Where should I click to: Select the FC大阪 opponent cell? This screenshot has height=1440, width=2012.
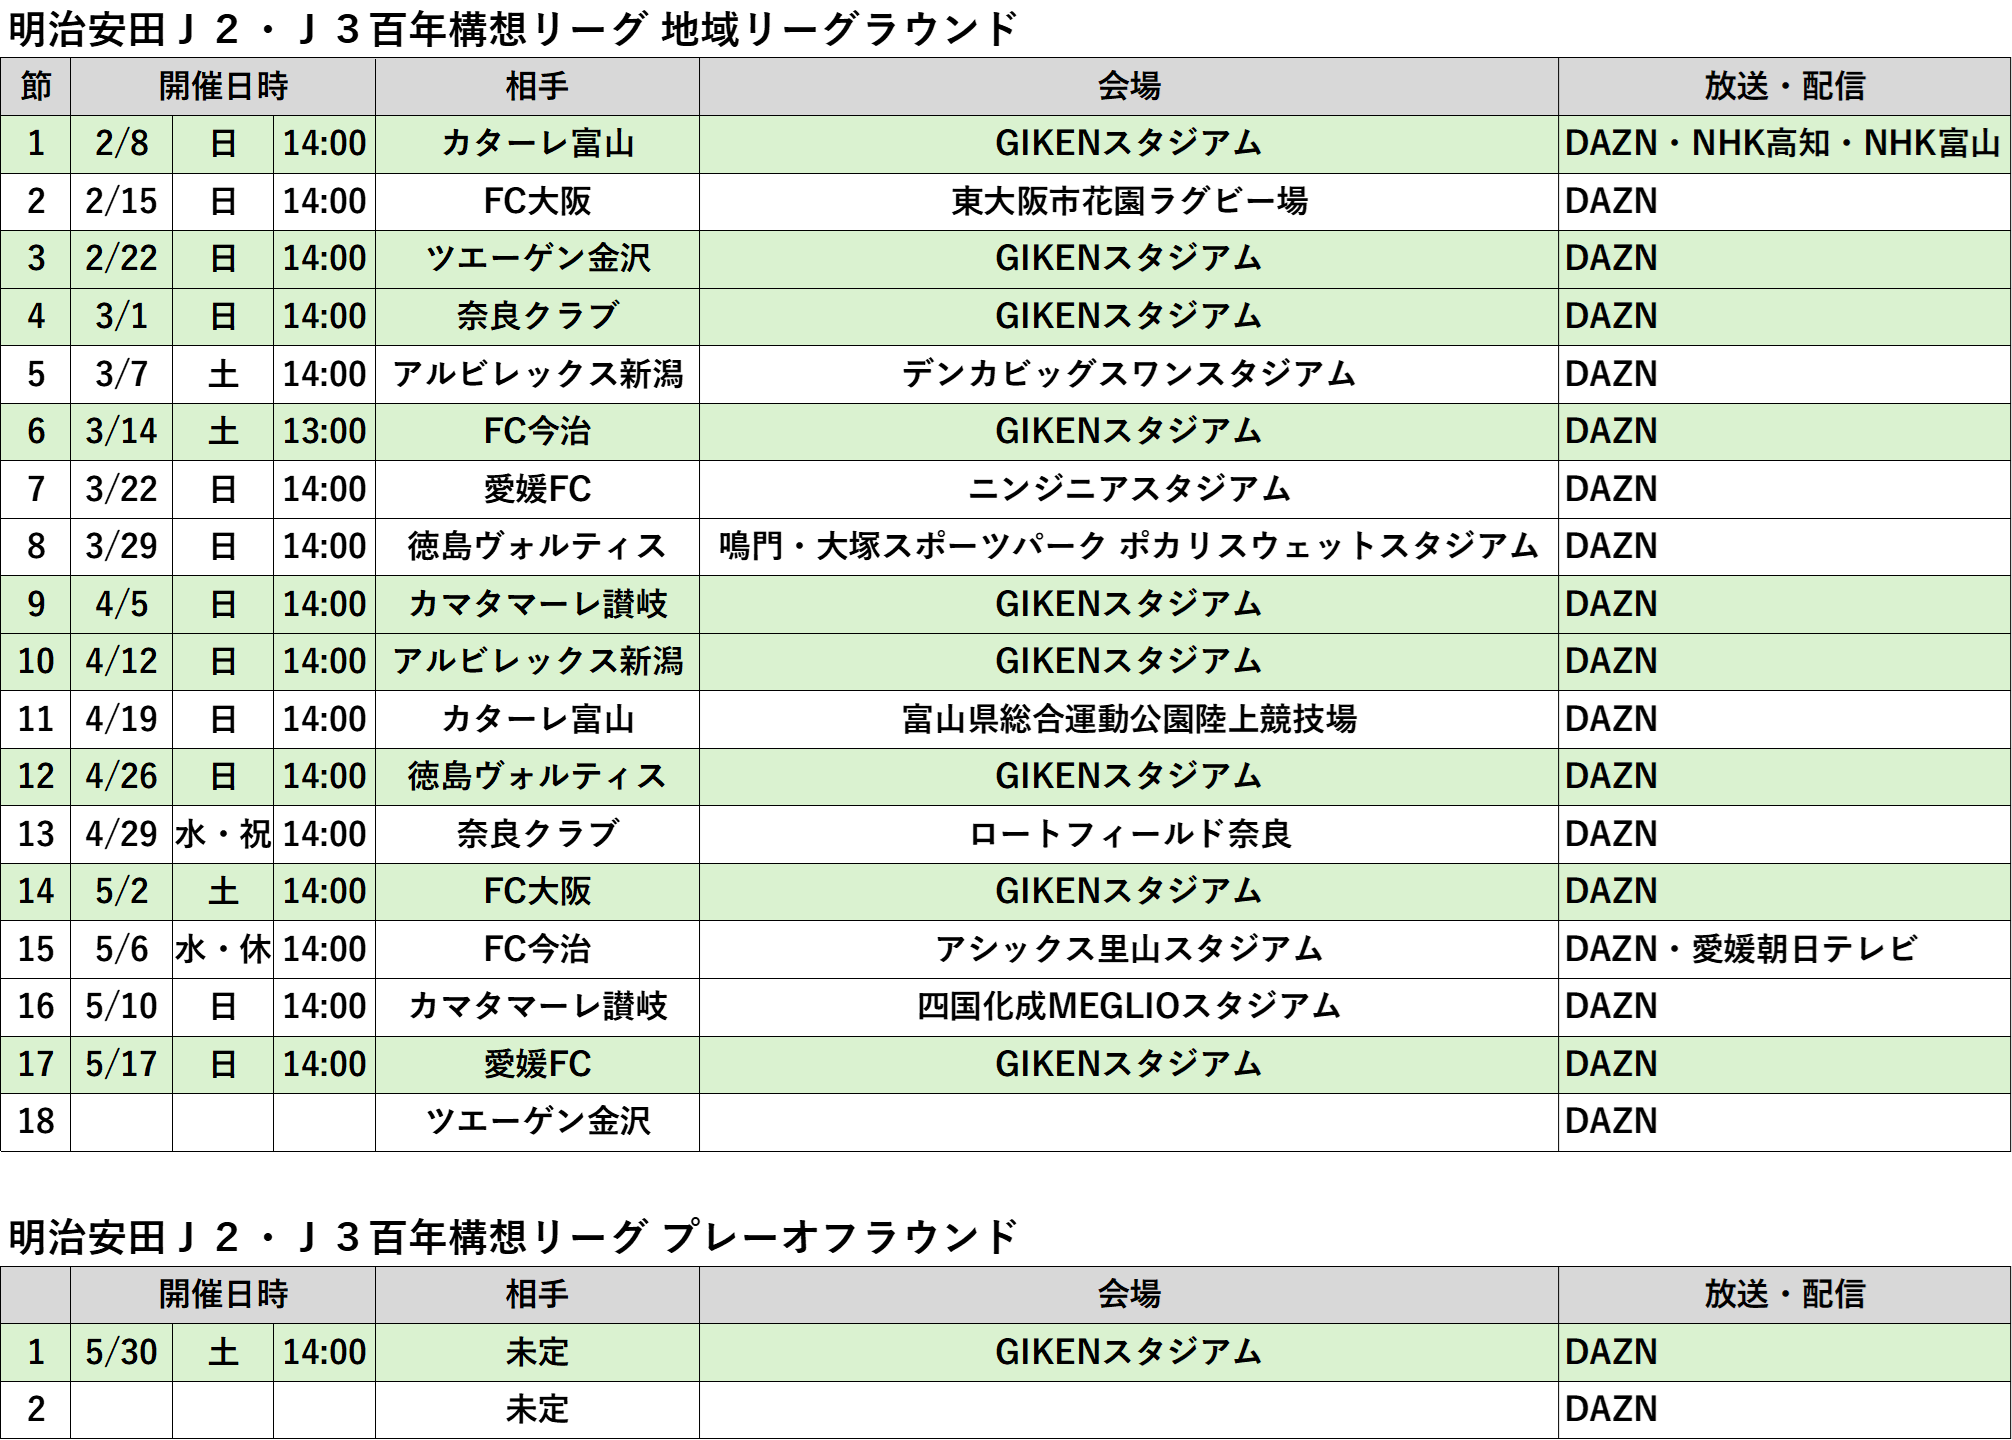pos(537,892)
